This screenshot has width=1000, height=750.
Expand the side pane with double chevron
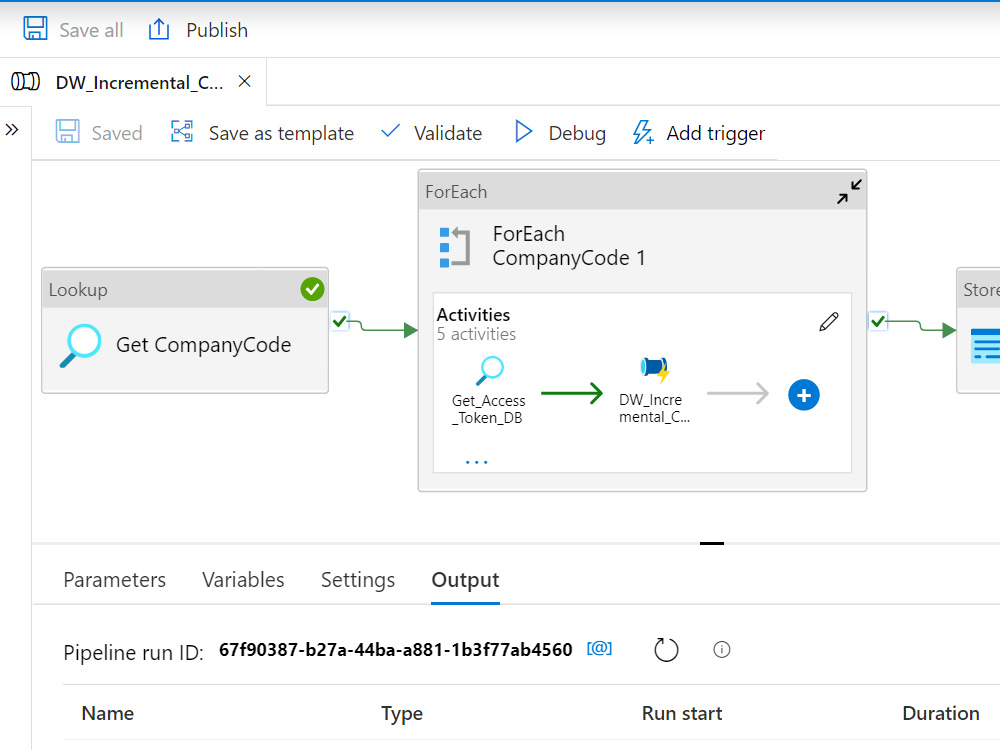pyautogui.click(x=11, y=130)
